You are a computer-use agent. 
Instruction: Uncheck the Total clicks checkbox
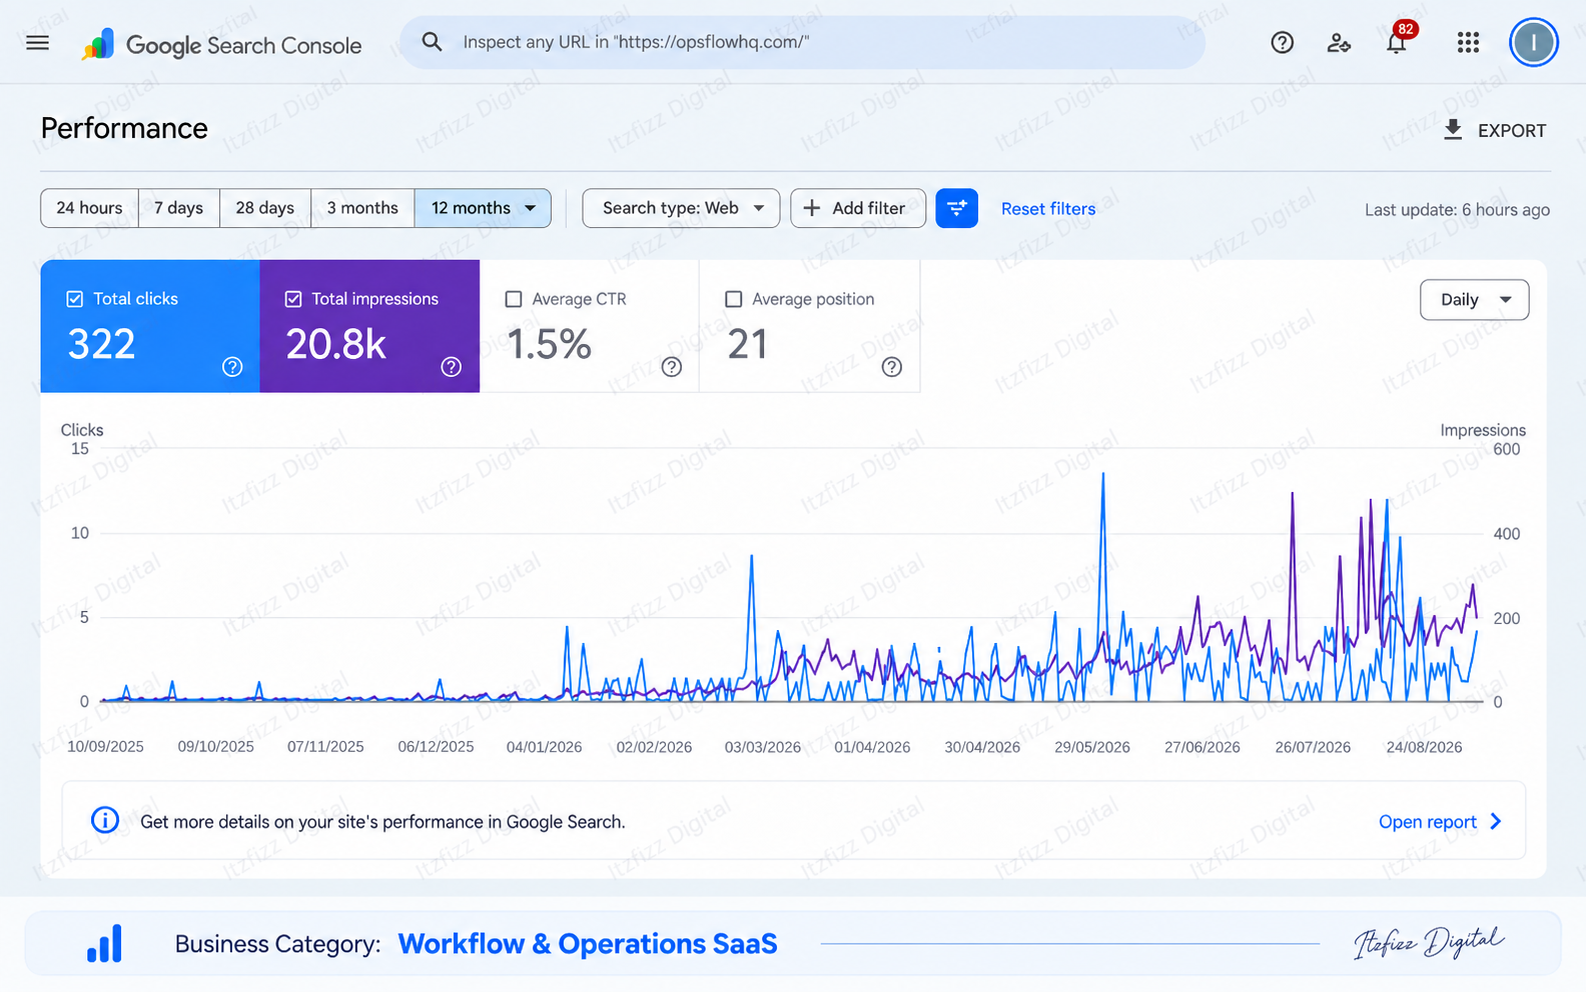tap(74, 299)
